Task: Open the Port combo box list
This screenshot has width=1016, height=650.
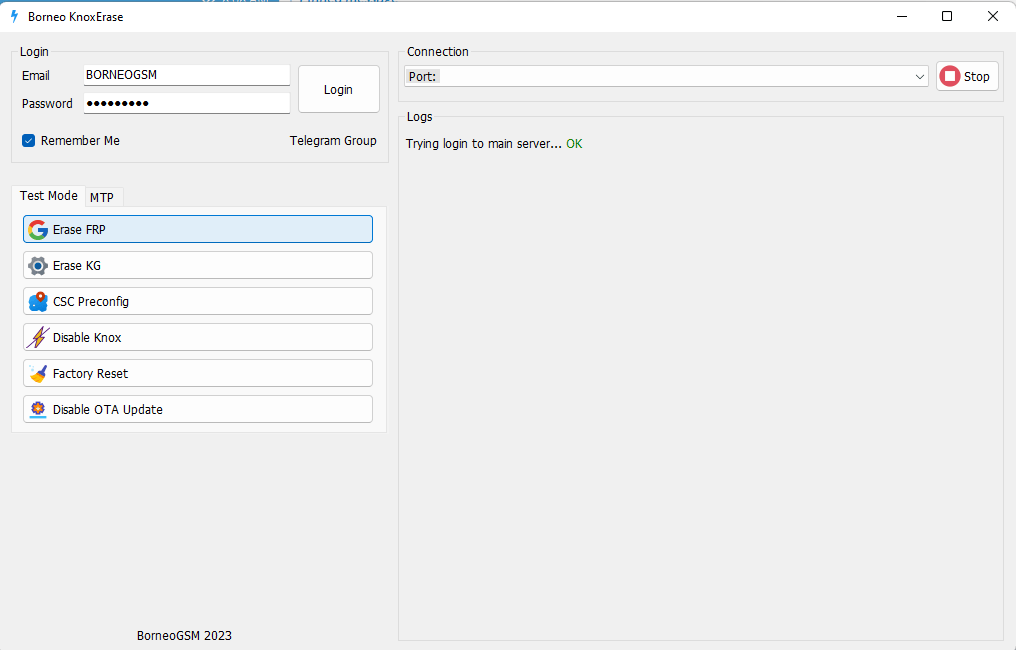Action: click(x=660, y=77)
